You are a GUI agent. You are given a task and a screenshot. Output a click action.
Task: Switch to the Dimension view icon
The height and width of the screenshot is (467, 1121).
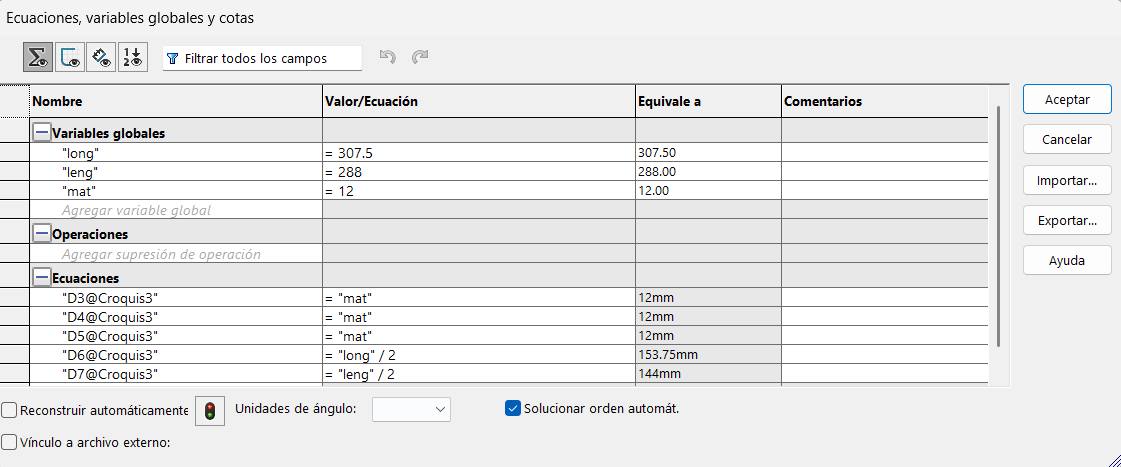click(x=101, y=58)
